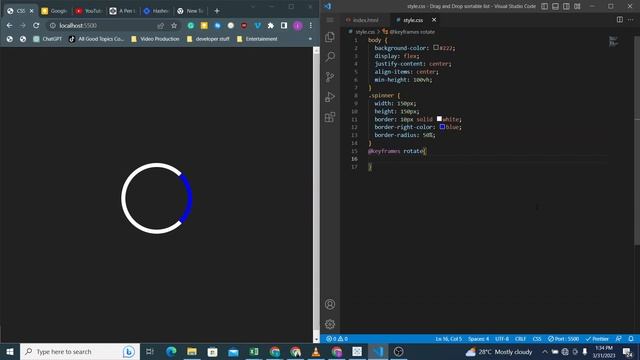Change language mode CSS in status bar
The height and width of the screenshot is (360, 640).
(x=537, y=339)
